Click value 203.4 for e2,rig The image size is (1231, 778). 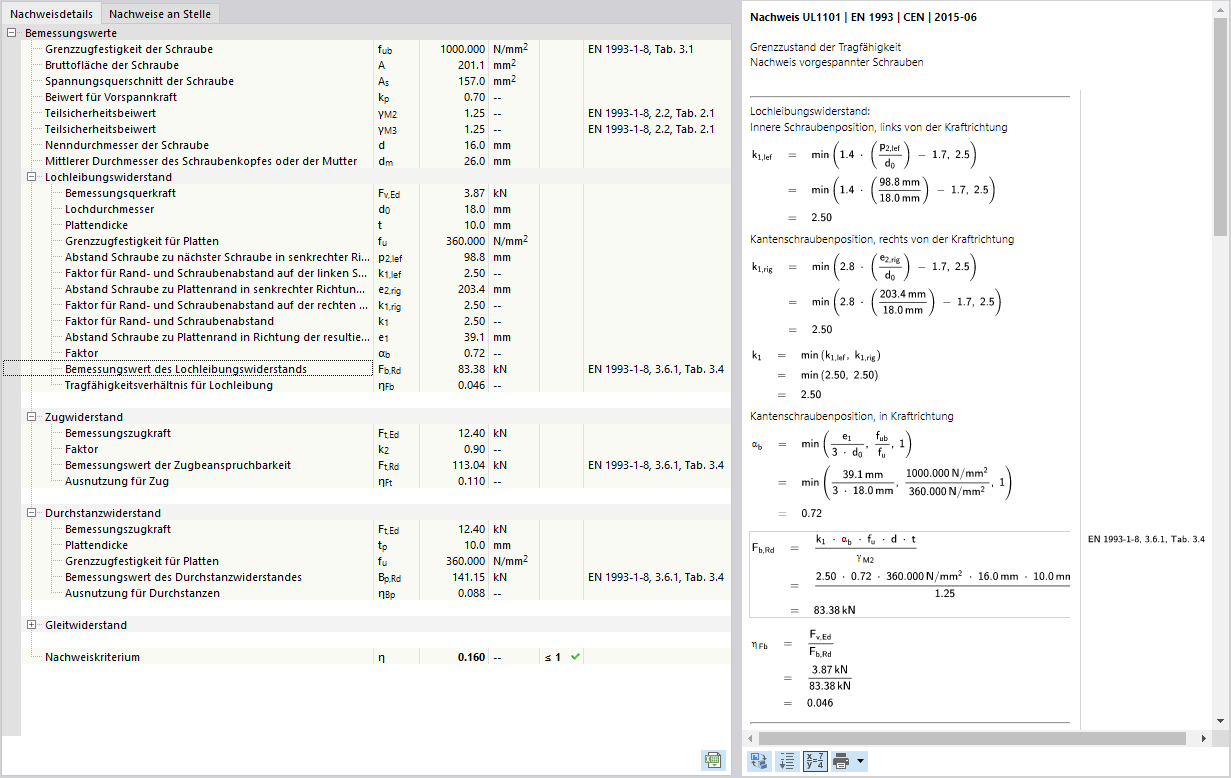472,289
